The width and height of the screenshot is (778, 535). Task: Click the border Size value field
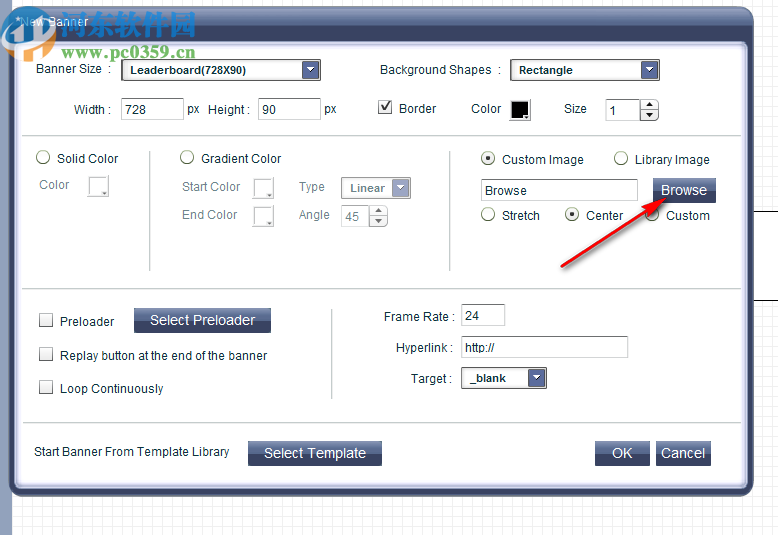623,110
